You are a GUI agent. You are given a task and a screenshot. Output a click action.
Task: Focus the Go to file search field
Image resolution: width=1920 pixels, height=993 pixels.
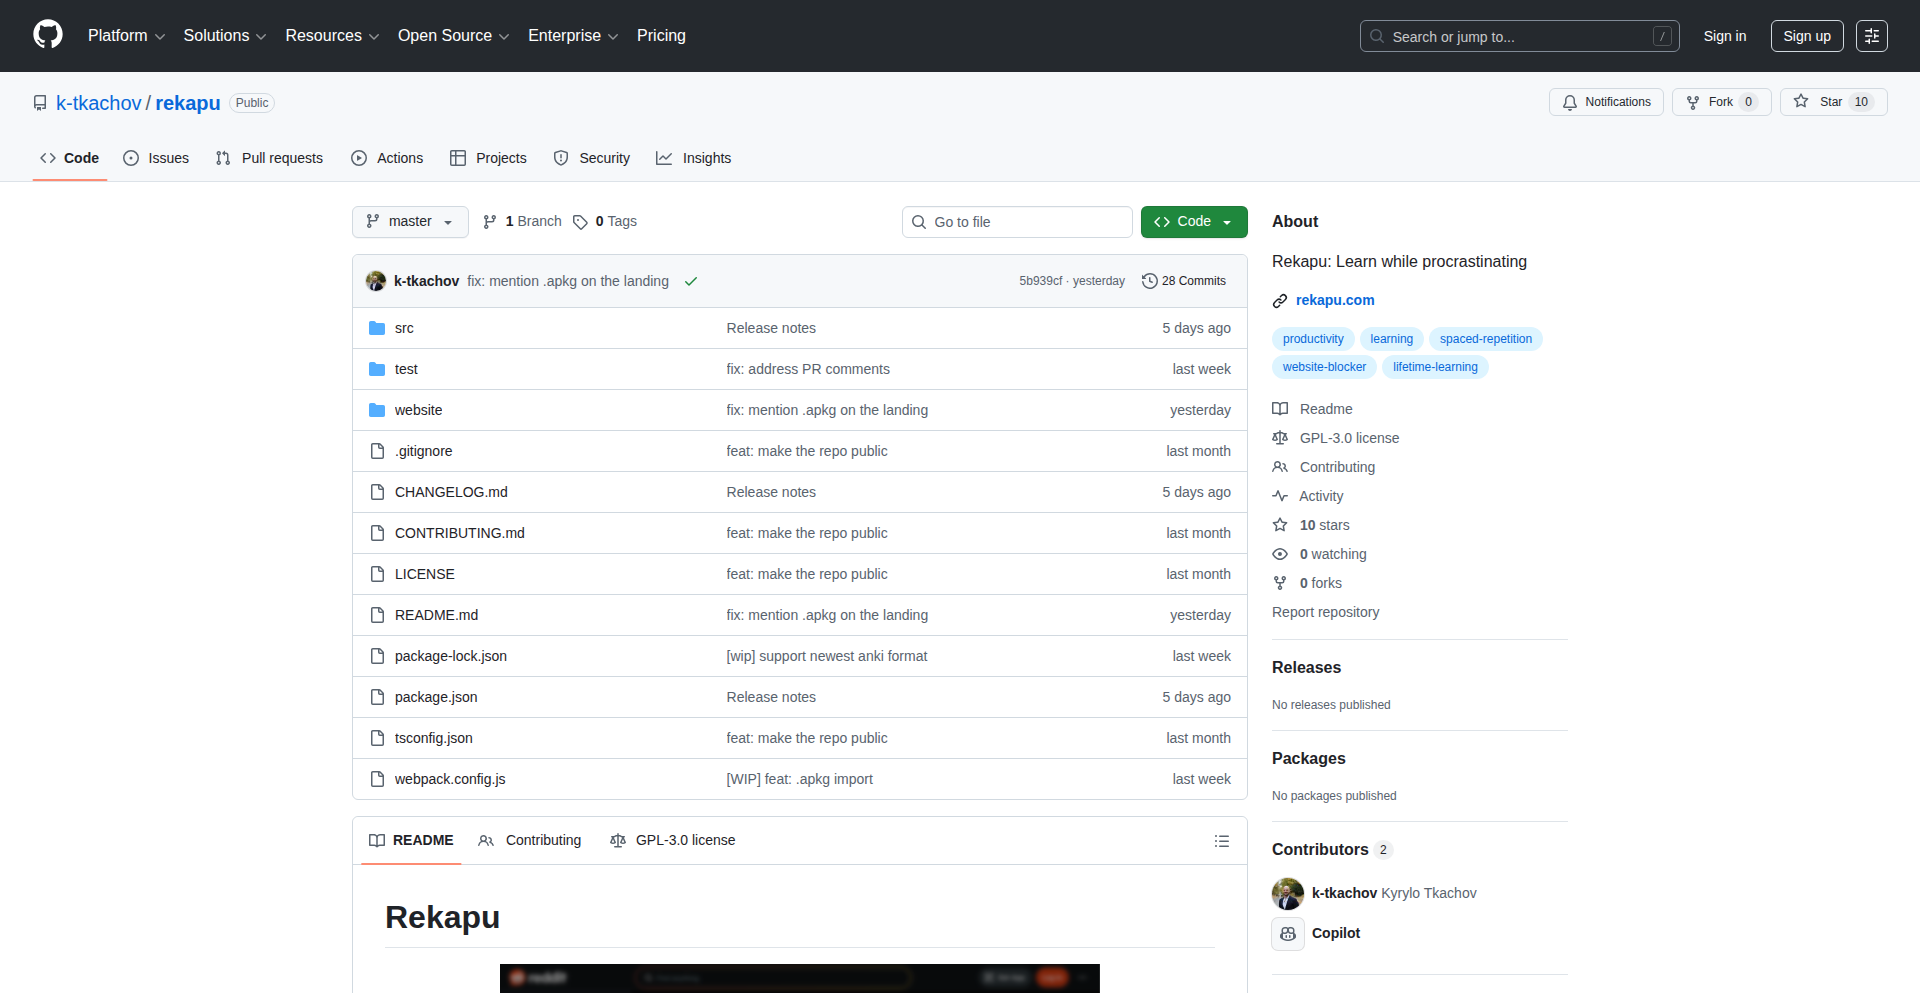1017,222
